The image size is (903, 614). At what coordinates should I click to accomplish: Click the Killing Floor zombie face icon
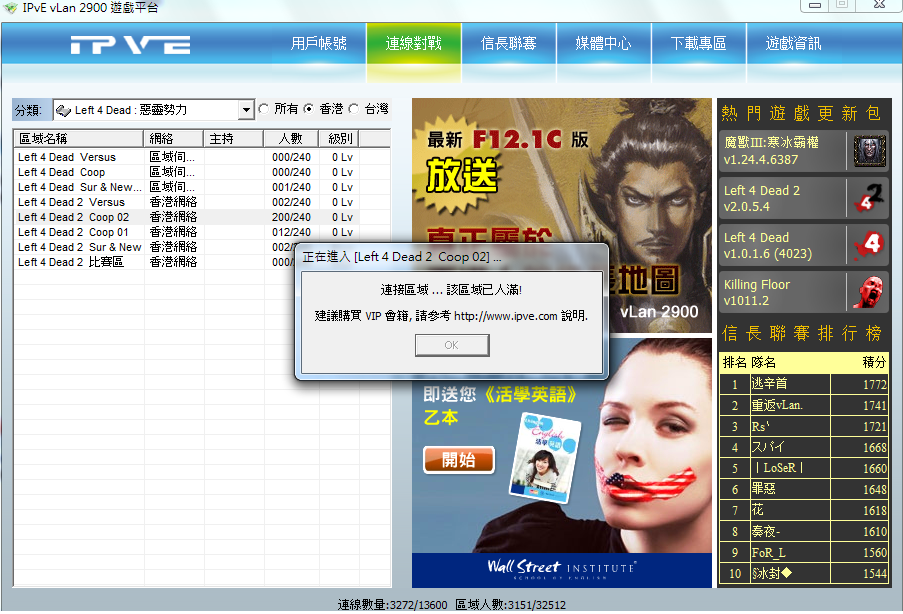pos(869,293)
